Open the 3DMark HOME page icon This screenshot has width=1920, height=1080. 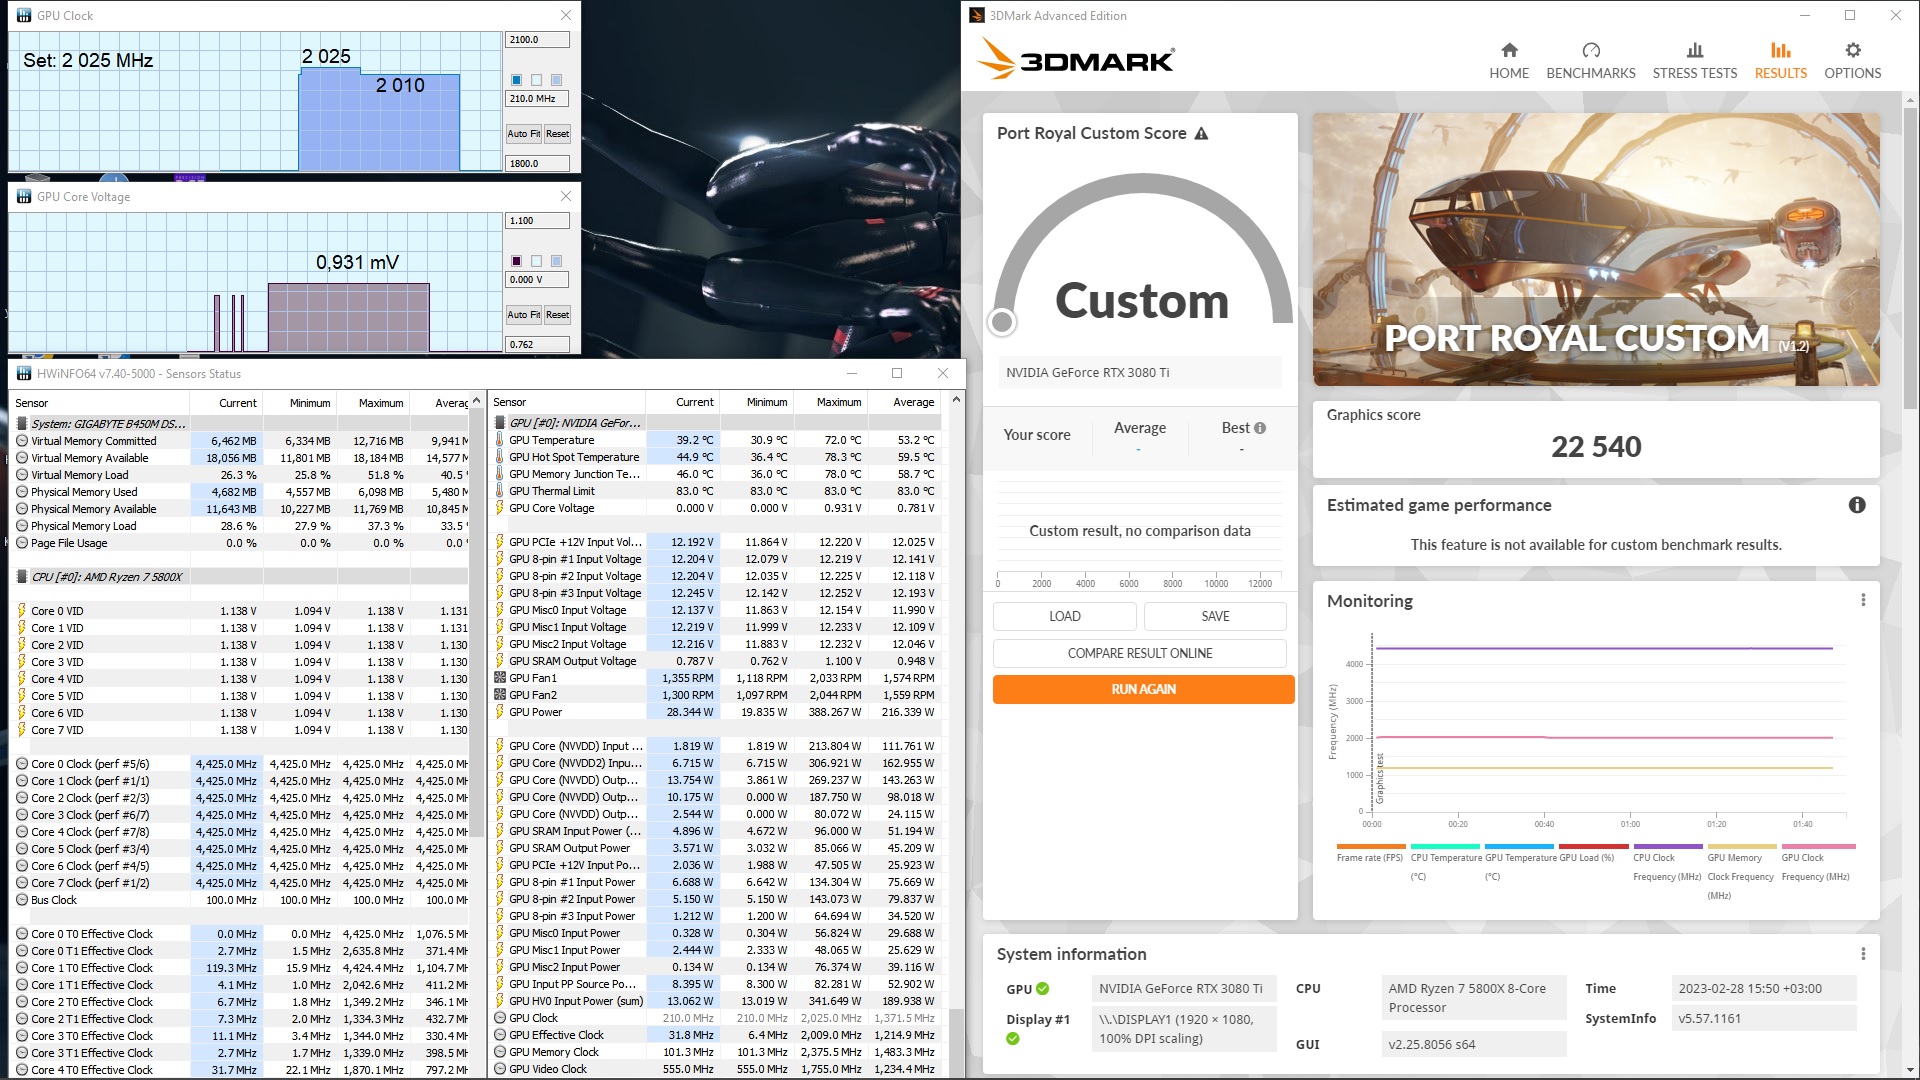[x=1509, y=51]
